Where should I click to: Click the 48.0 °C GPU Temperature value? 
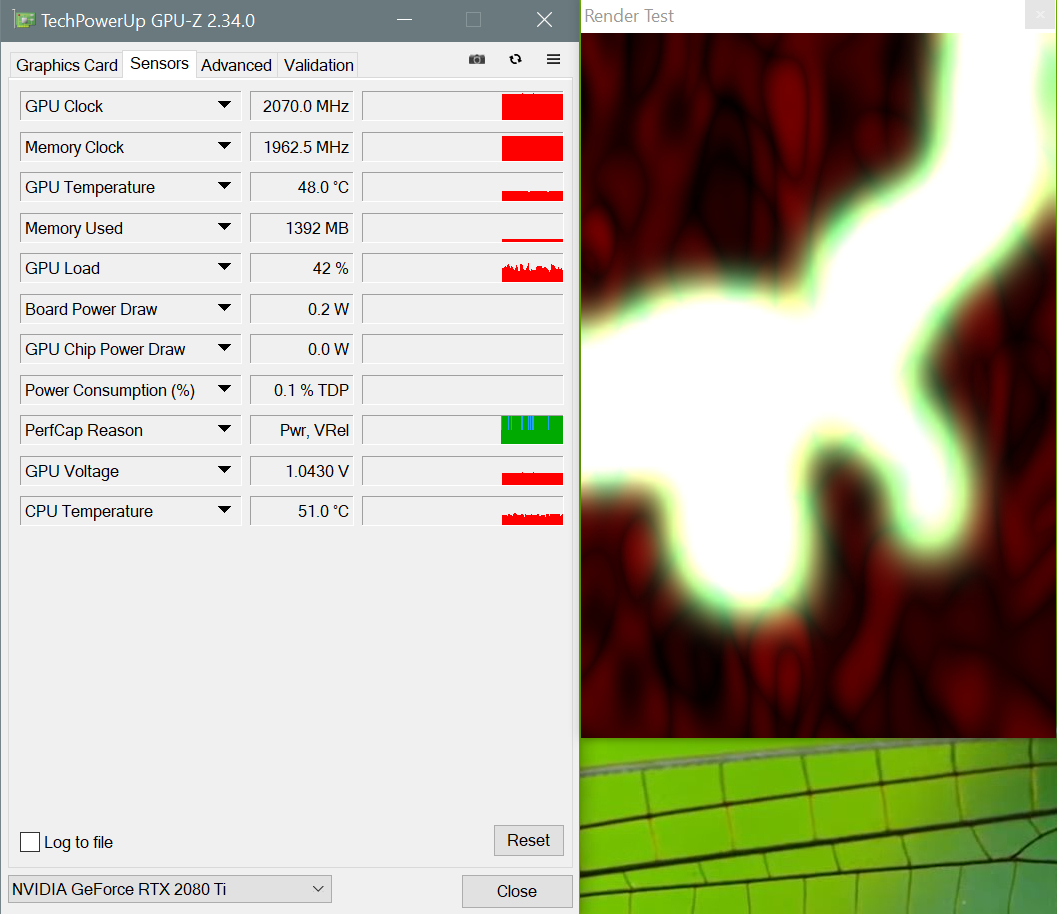(x=302, y=187)
